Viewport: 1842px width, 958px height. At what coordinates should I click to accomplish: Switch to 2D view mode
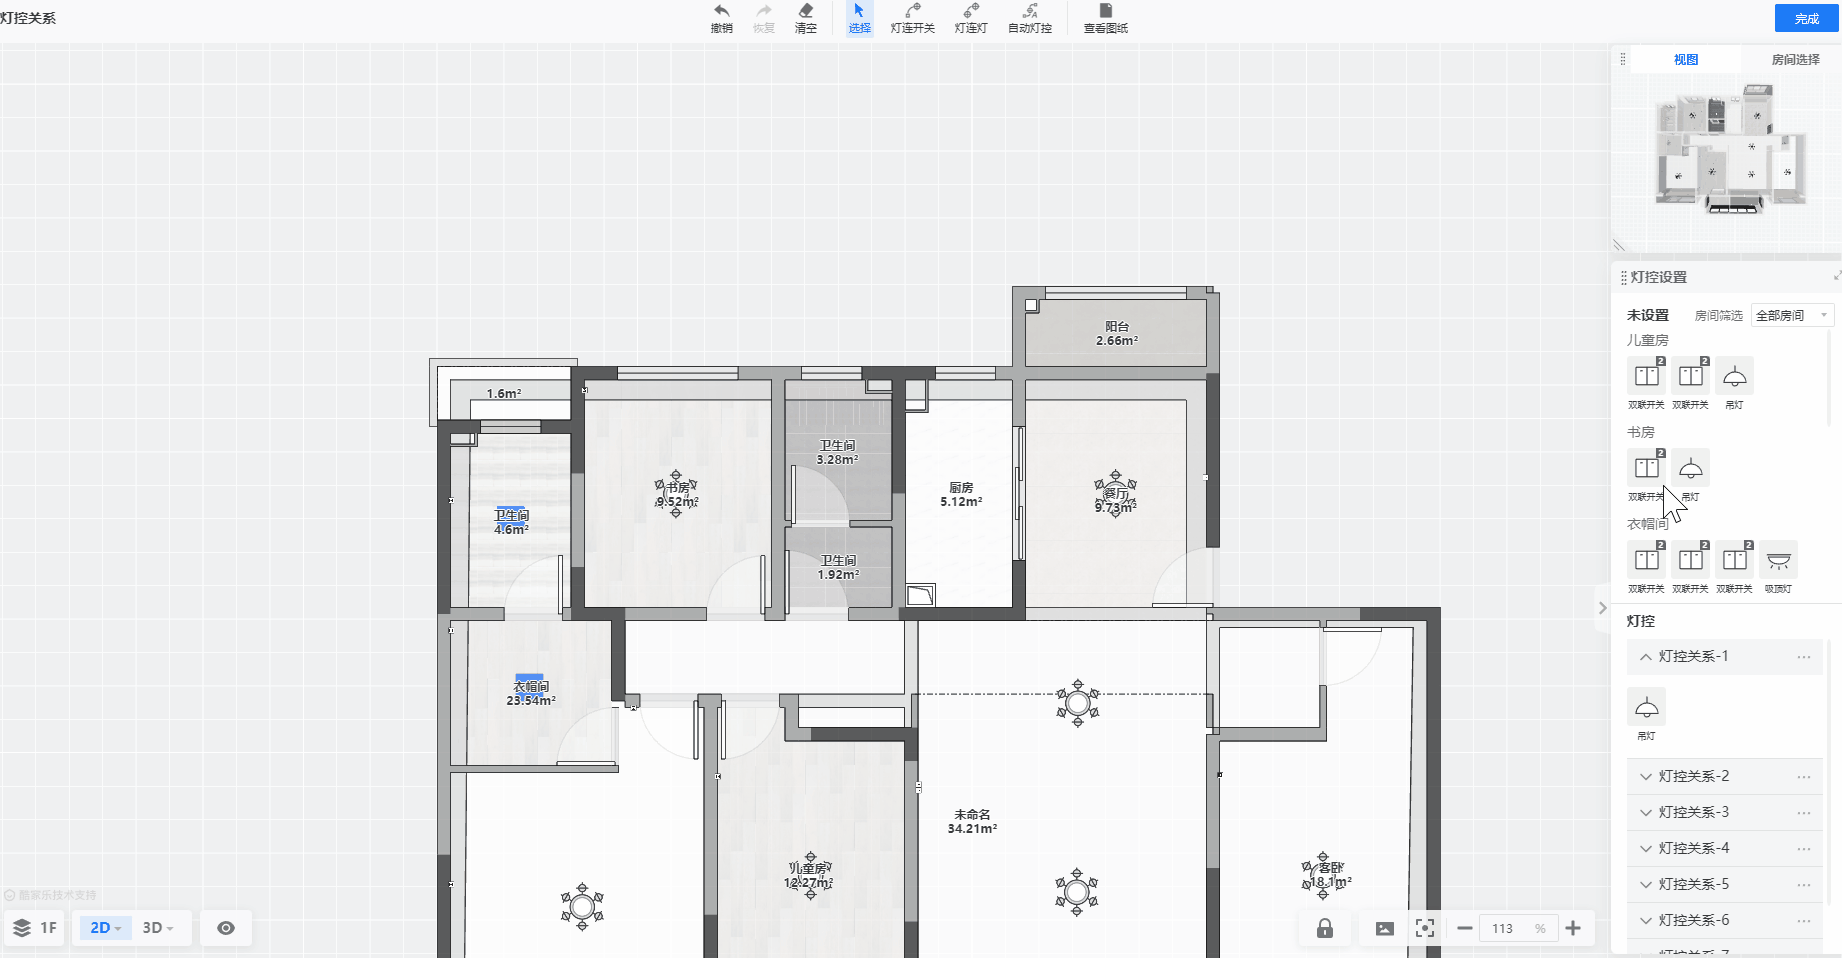point(104,928)
